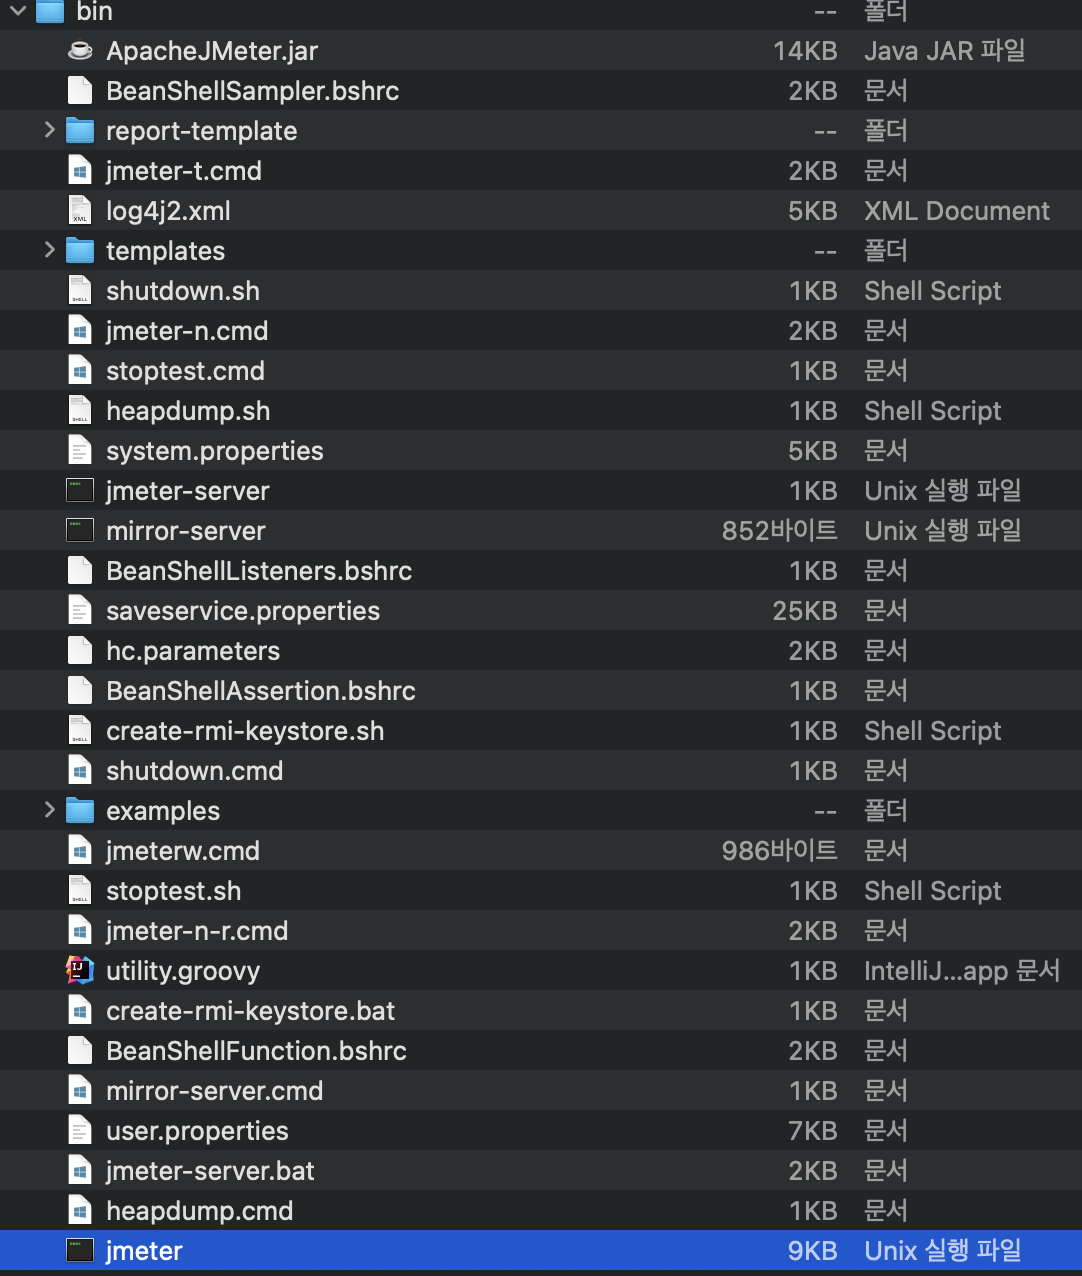Image resolution: width=1082 pixels, height=1276 pixels.
Task: Select the examples folder name
Action: 163,811
